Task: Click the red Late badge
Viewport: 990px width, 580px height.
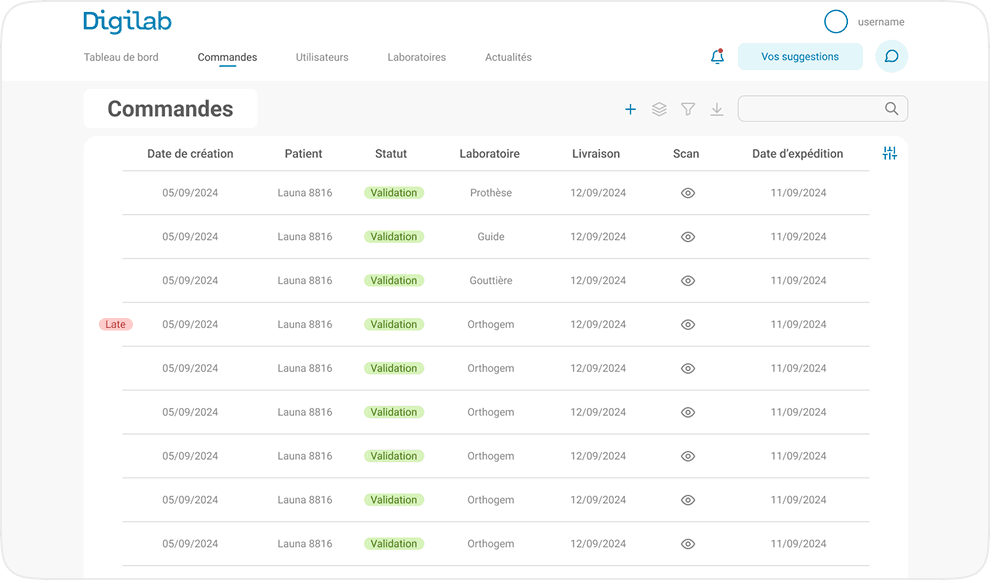Action: click(x=116, y=324)
